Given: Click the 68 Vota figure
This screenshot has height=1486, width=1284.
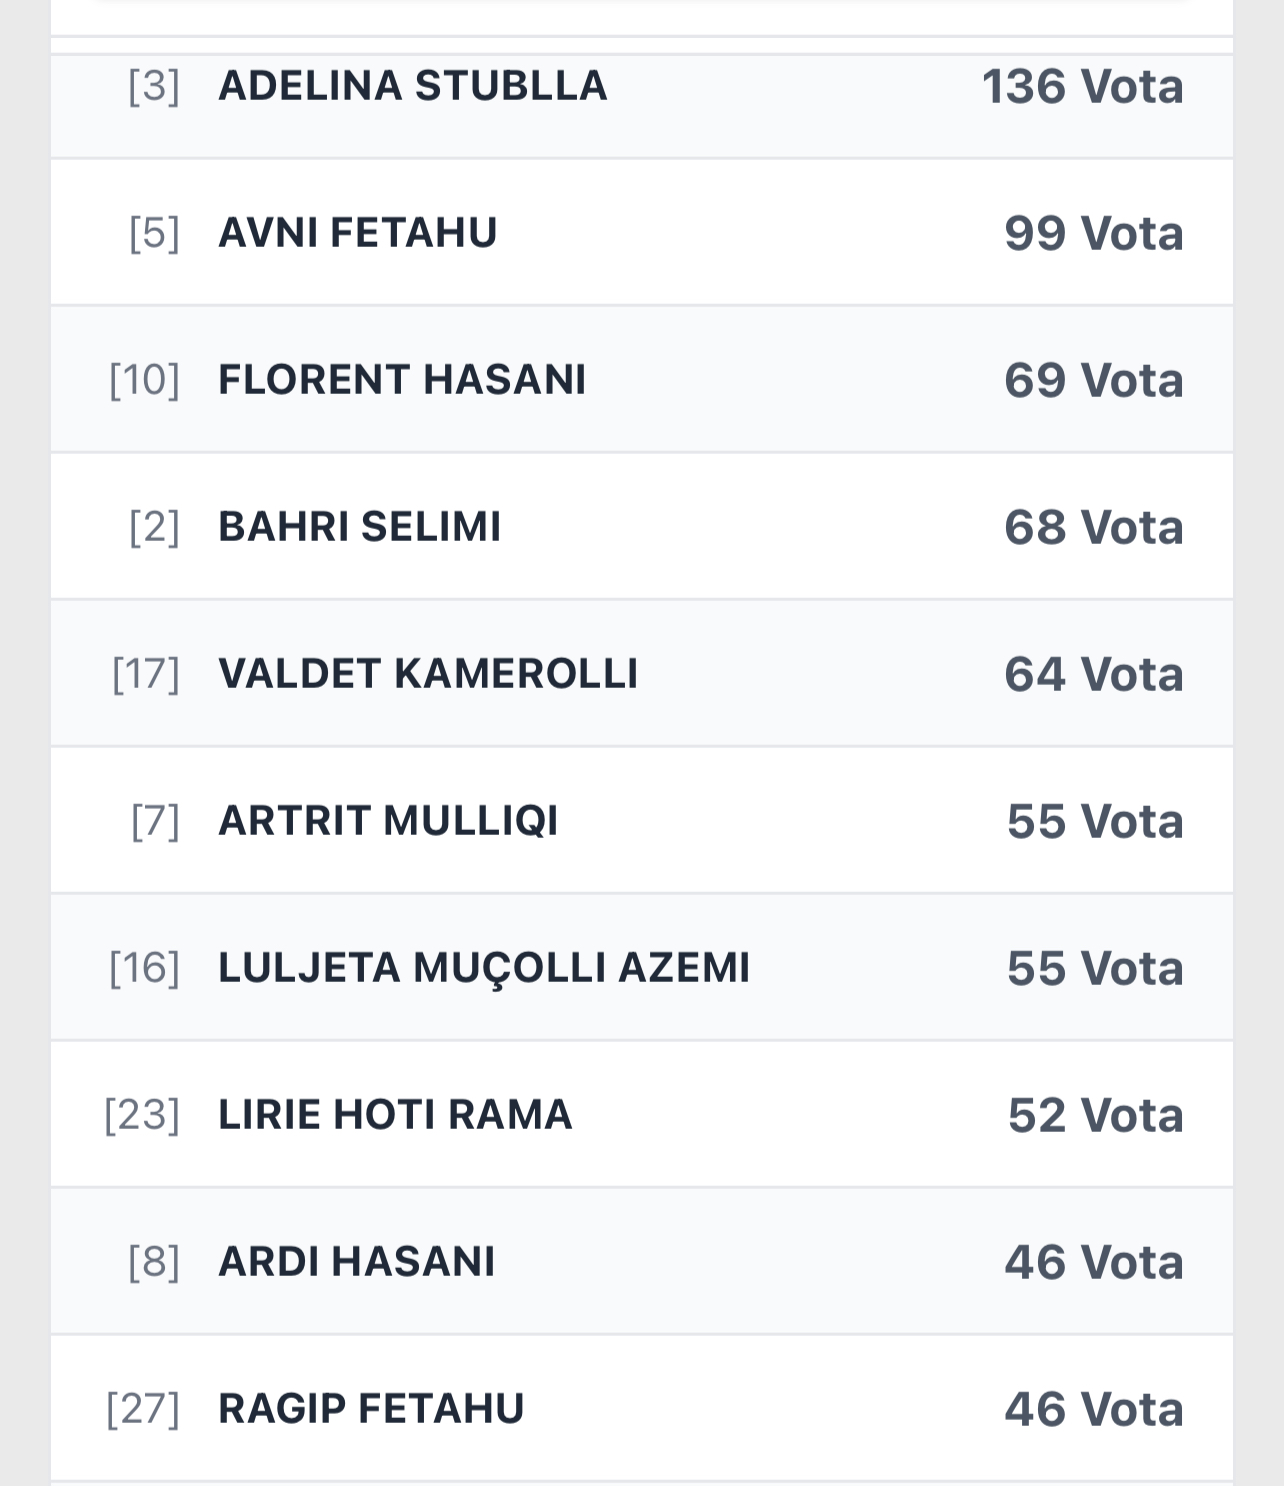Looking at the screenshot, I should 1093,528.
